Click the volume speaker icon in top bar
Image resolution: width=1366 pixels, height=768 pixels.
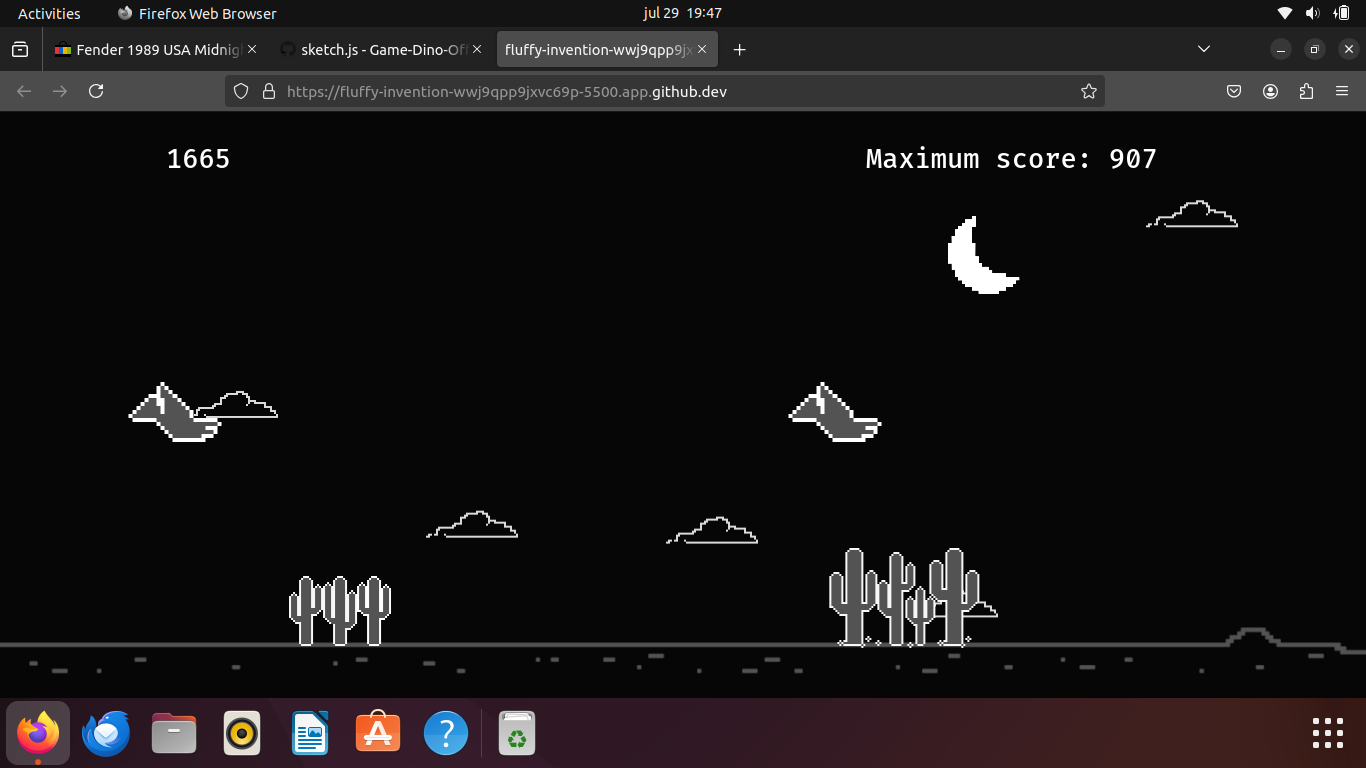point(1313,13)
